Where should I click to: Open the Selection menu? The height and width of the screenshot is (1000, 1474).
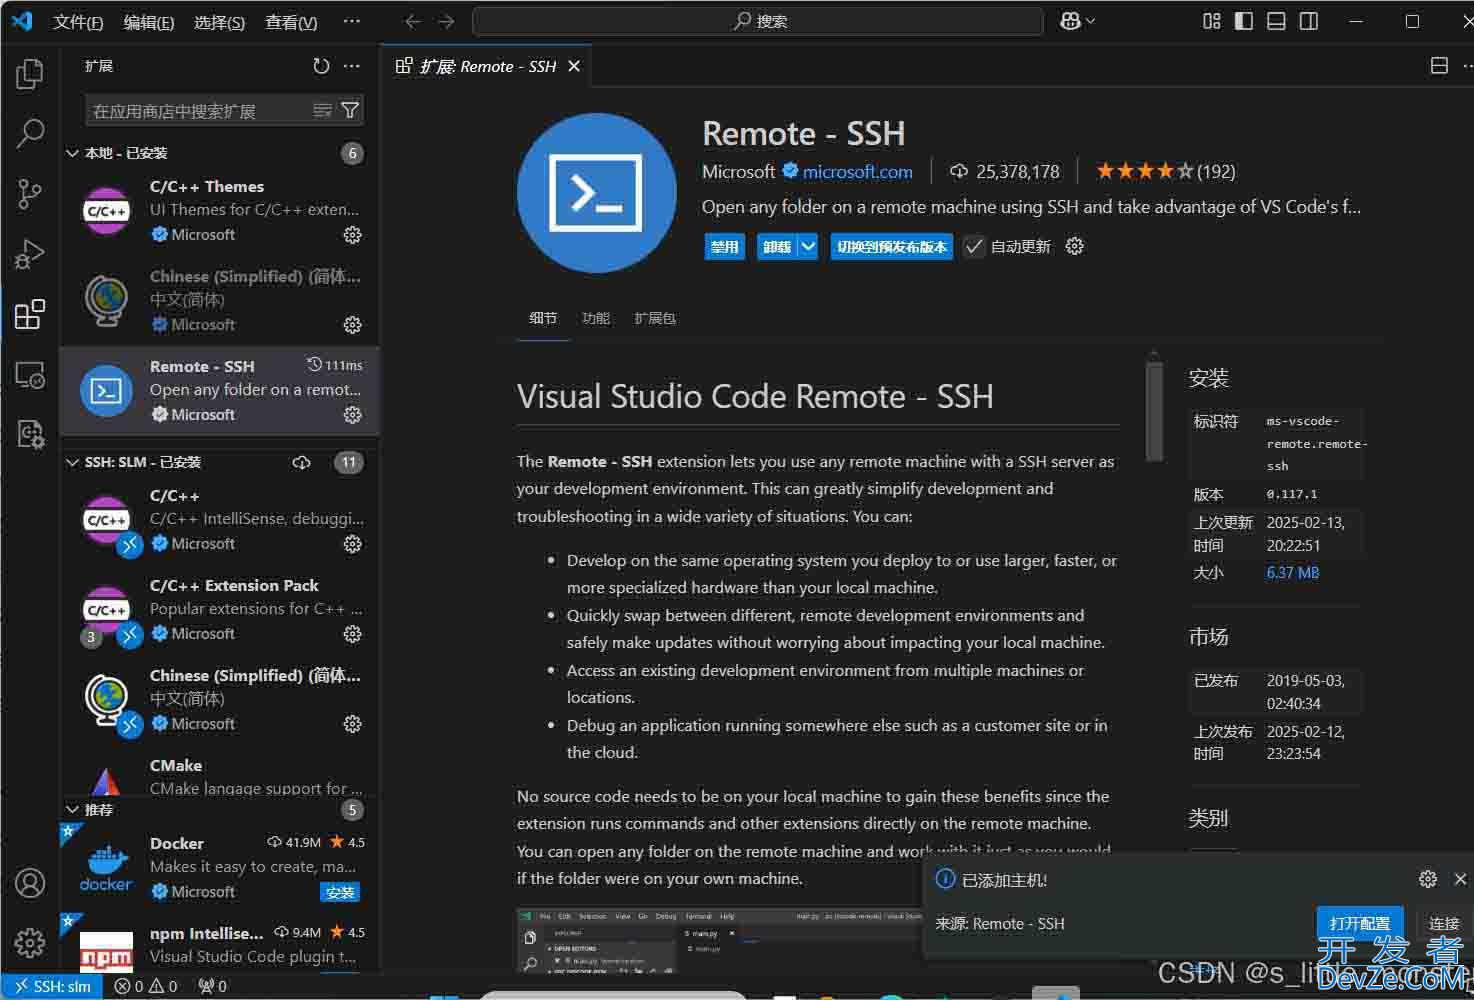219,22
